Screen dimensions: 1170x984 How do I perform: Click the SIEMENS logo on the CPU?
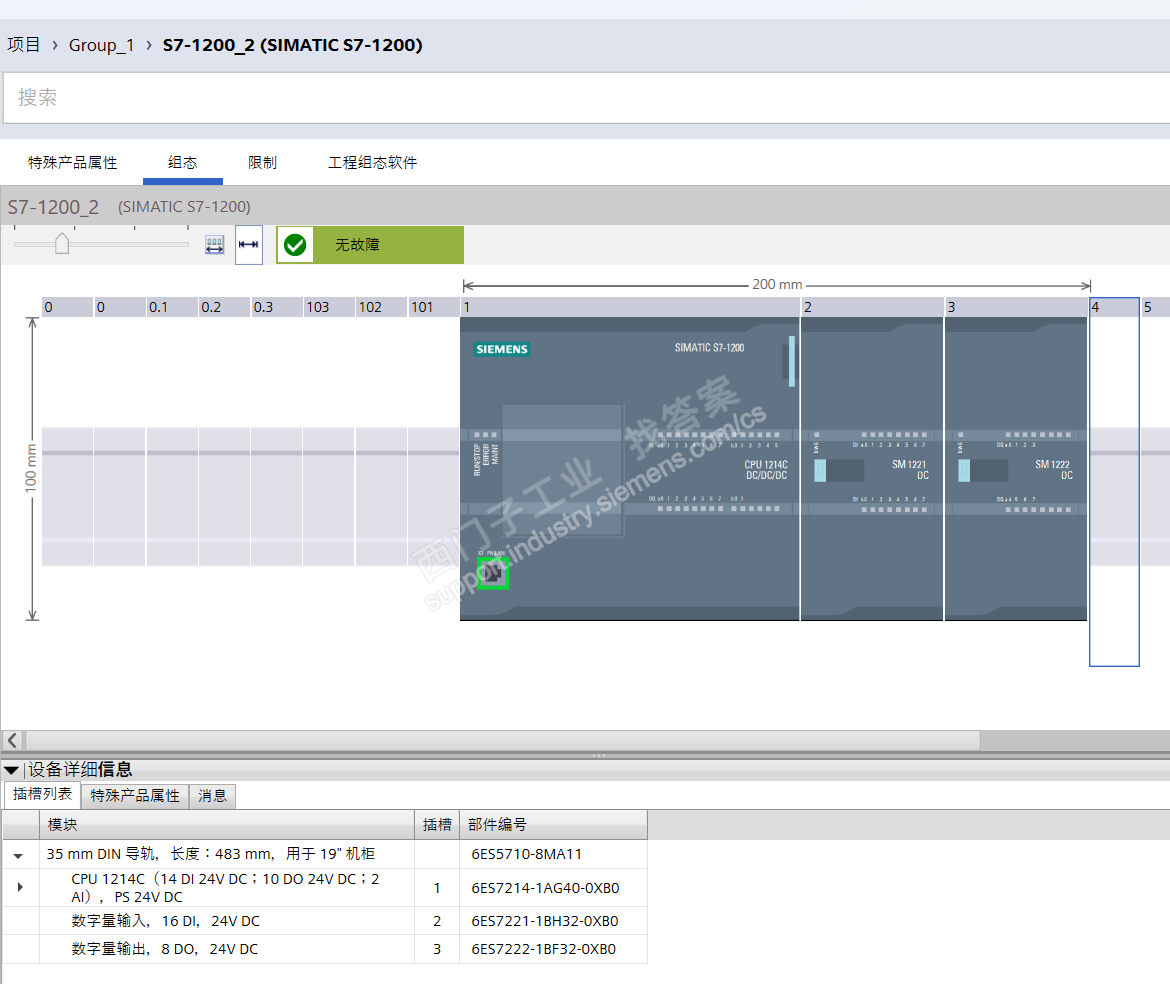point(502,349)
